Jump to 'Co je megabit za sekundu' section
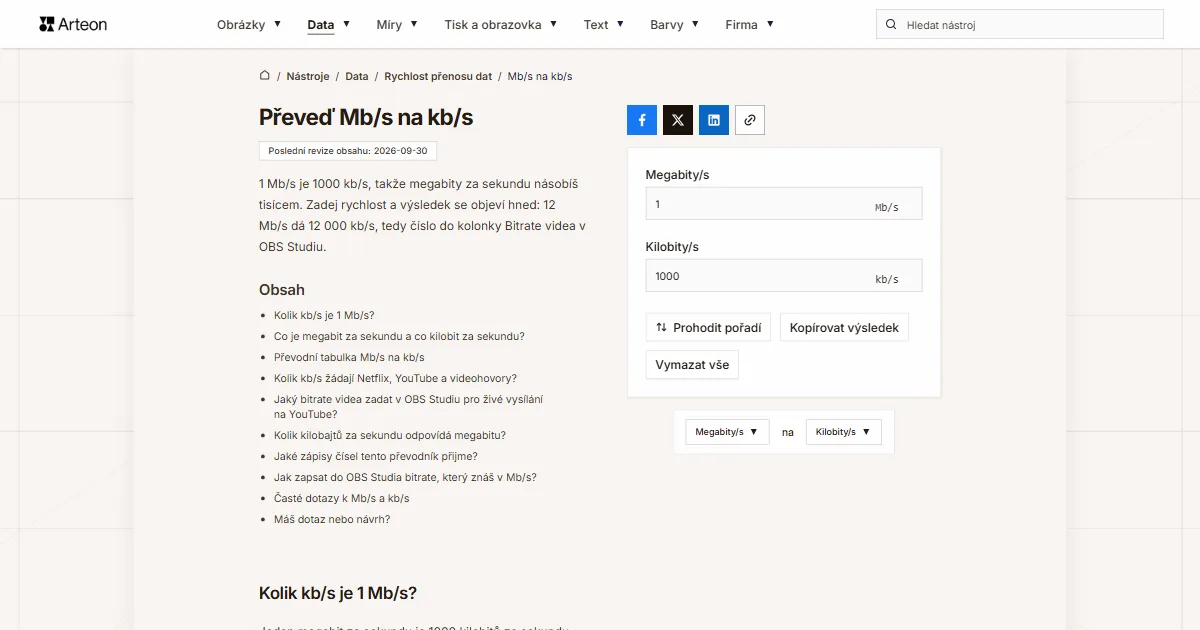This screenshot has width=1200, height=630. [399, 336]
